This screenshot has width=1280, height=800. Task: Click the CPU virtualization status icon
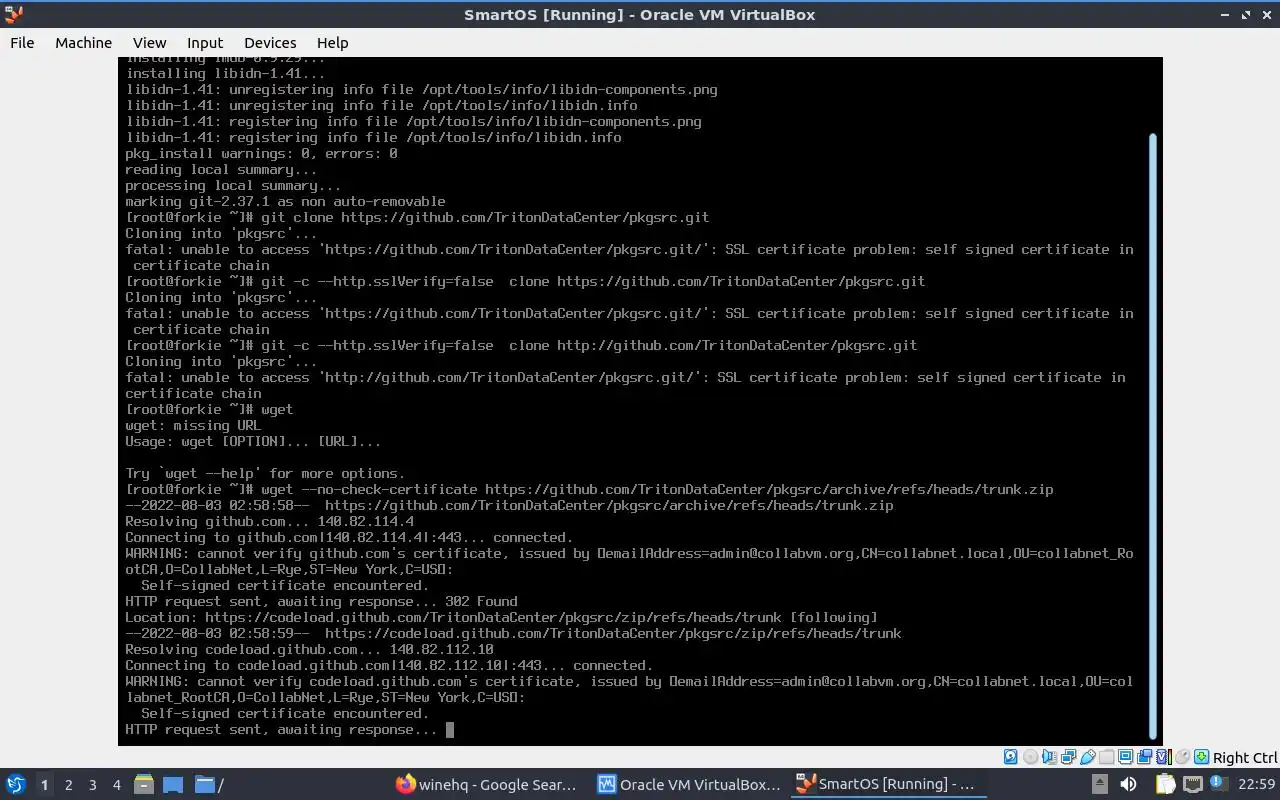[1164, 757]
